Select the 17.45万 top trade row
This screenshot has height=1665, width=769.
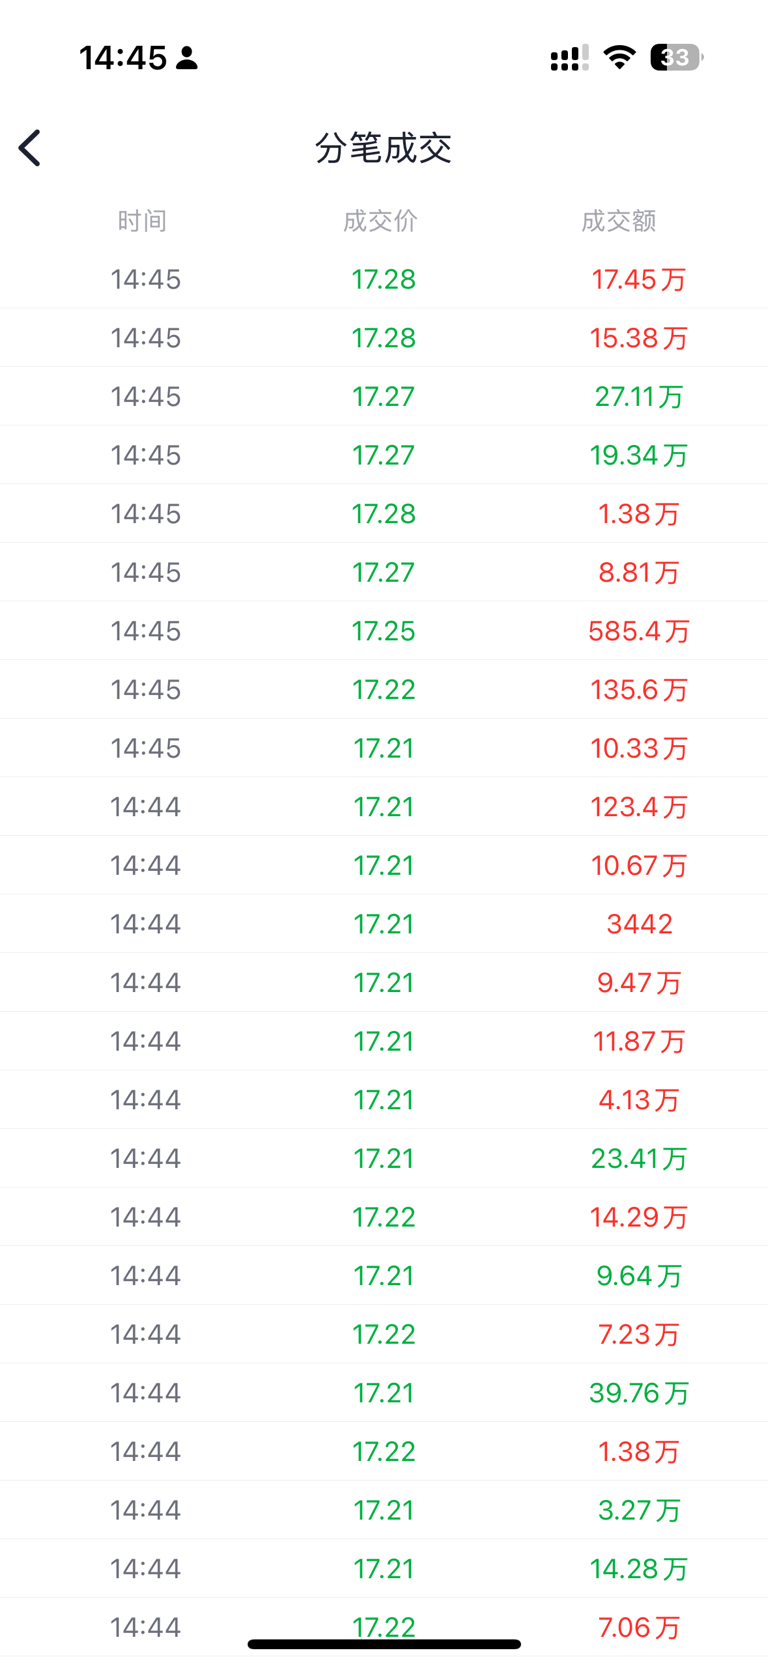[384, 279]
